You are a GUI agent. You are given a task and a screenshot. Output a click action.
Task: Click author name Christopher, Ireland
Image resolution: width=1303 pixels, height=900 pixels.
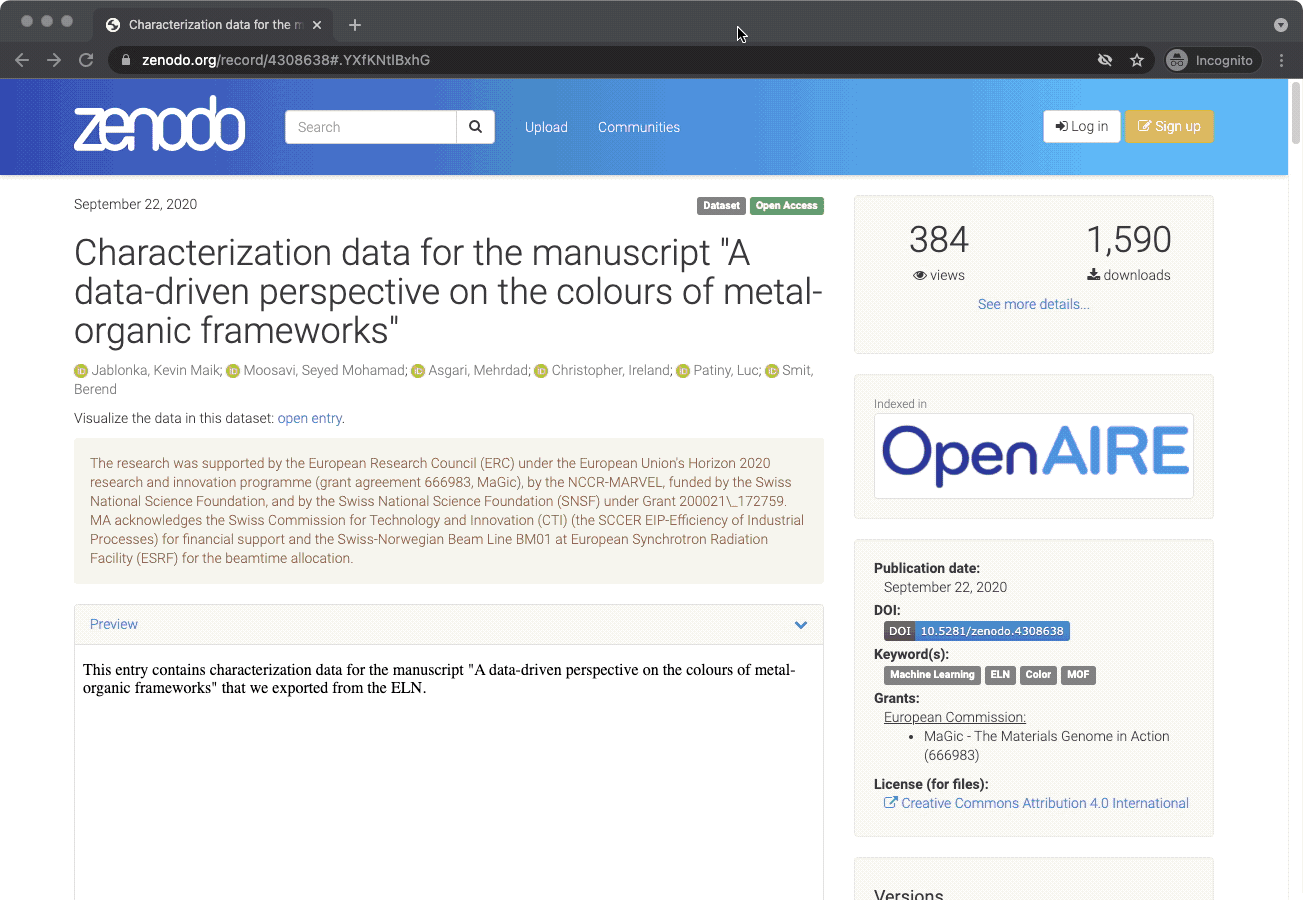click(612, 371)
